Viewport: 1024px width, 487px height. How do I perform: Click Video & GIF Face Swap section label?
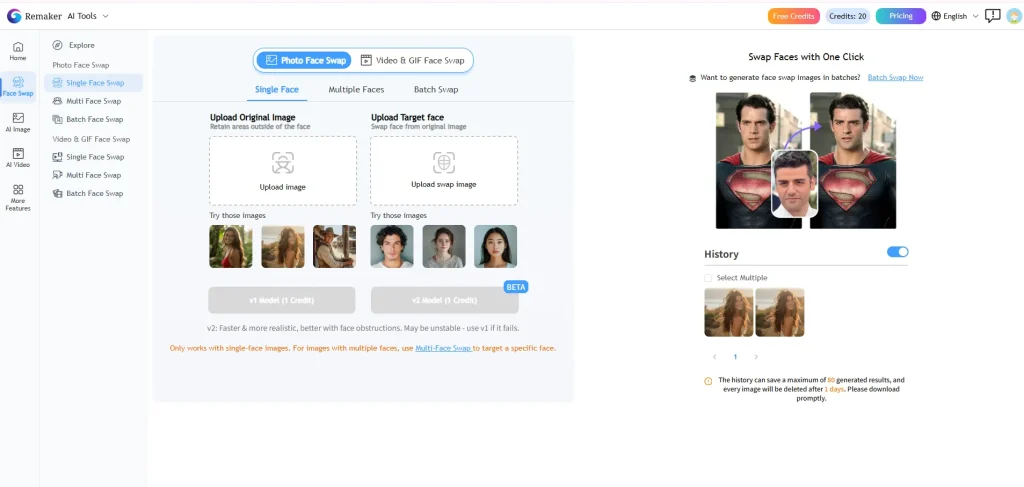[91, 139]
